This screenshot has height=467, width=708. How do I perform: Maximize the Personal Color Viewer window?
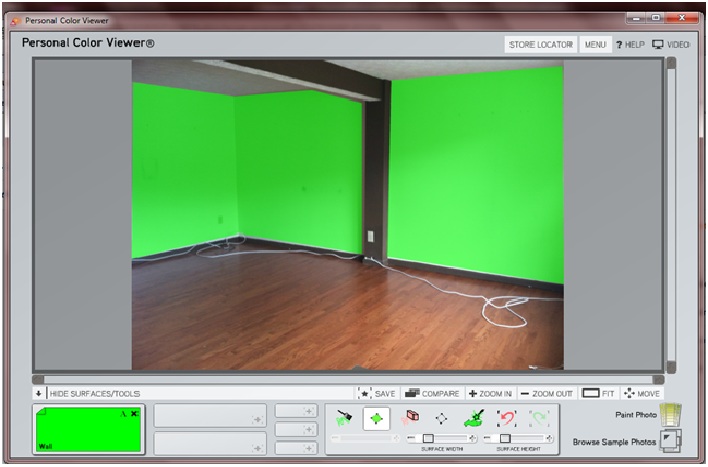(x=656, y=18)
